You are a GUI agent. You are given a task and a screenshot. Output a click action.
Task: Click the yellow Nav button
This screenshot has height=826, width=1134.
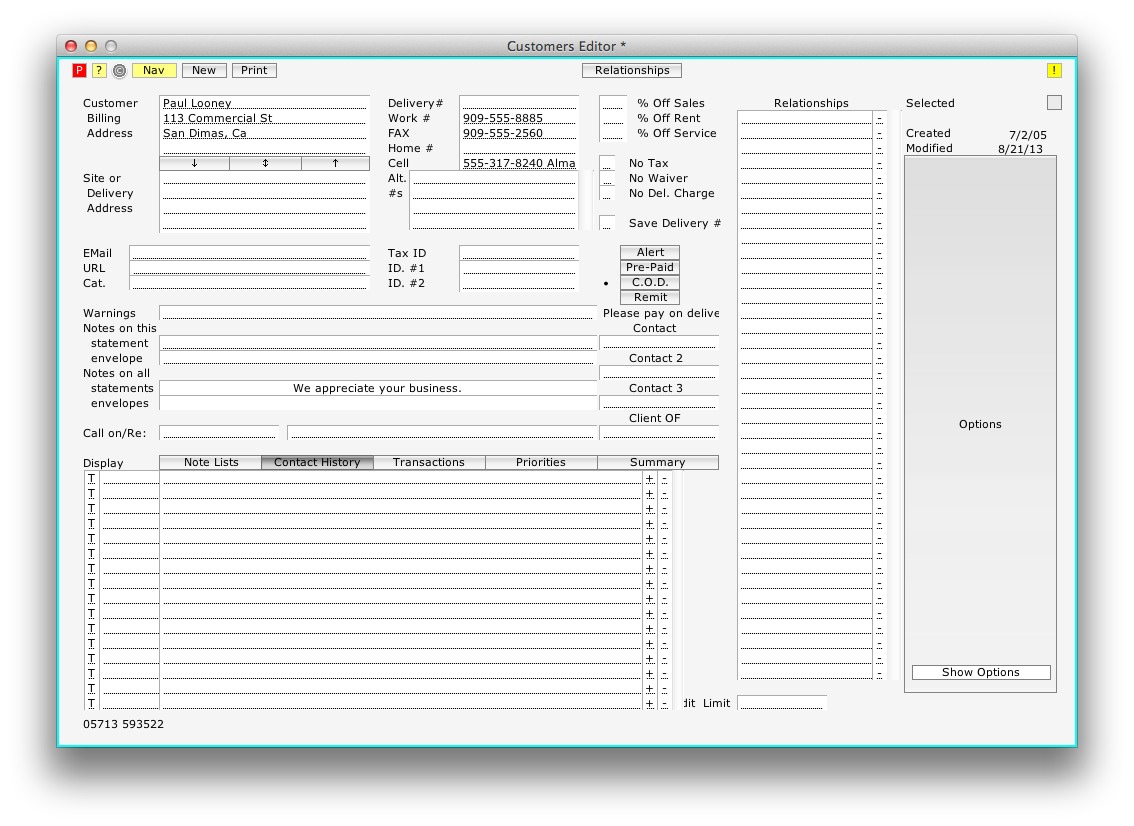click(154, 70)
